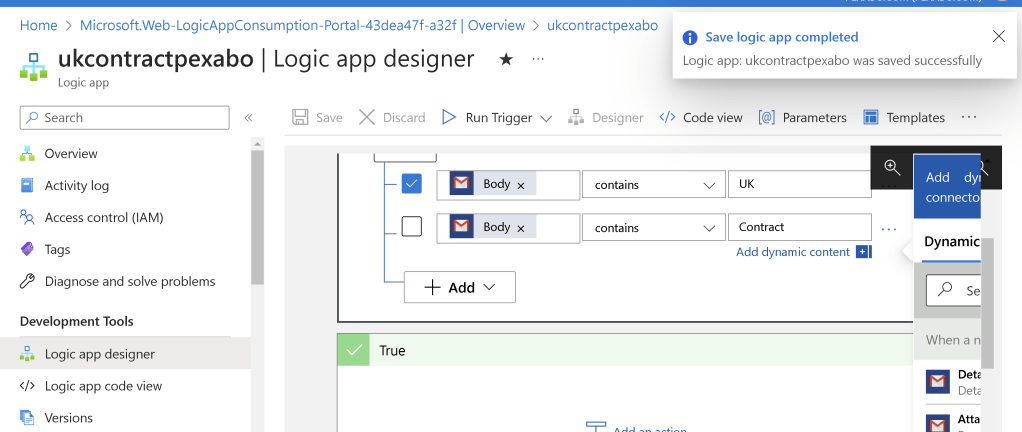Click the Save toolbar icon
Viewport: 1022px width, 432px height.
300,117
